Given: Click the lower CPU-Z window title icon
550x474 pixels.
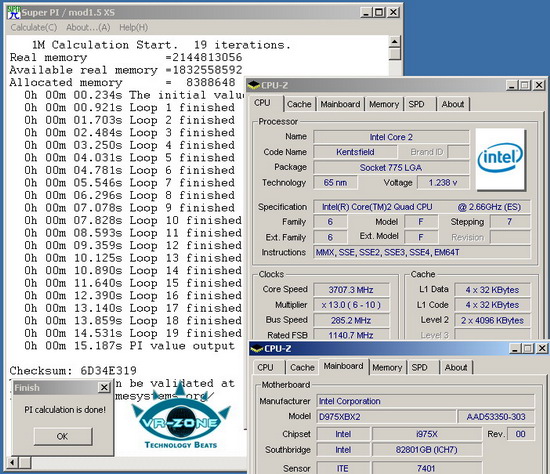Looking at the screenshot, I should click(x=257, y=349).
